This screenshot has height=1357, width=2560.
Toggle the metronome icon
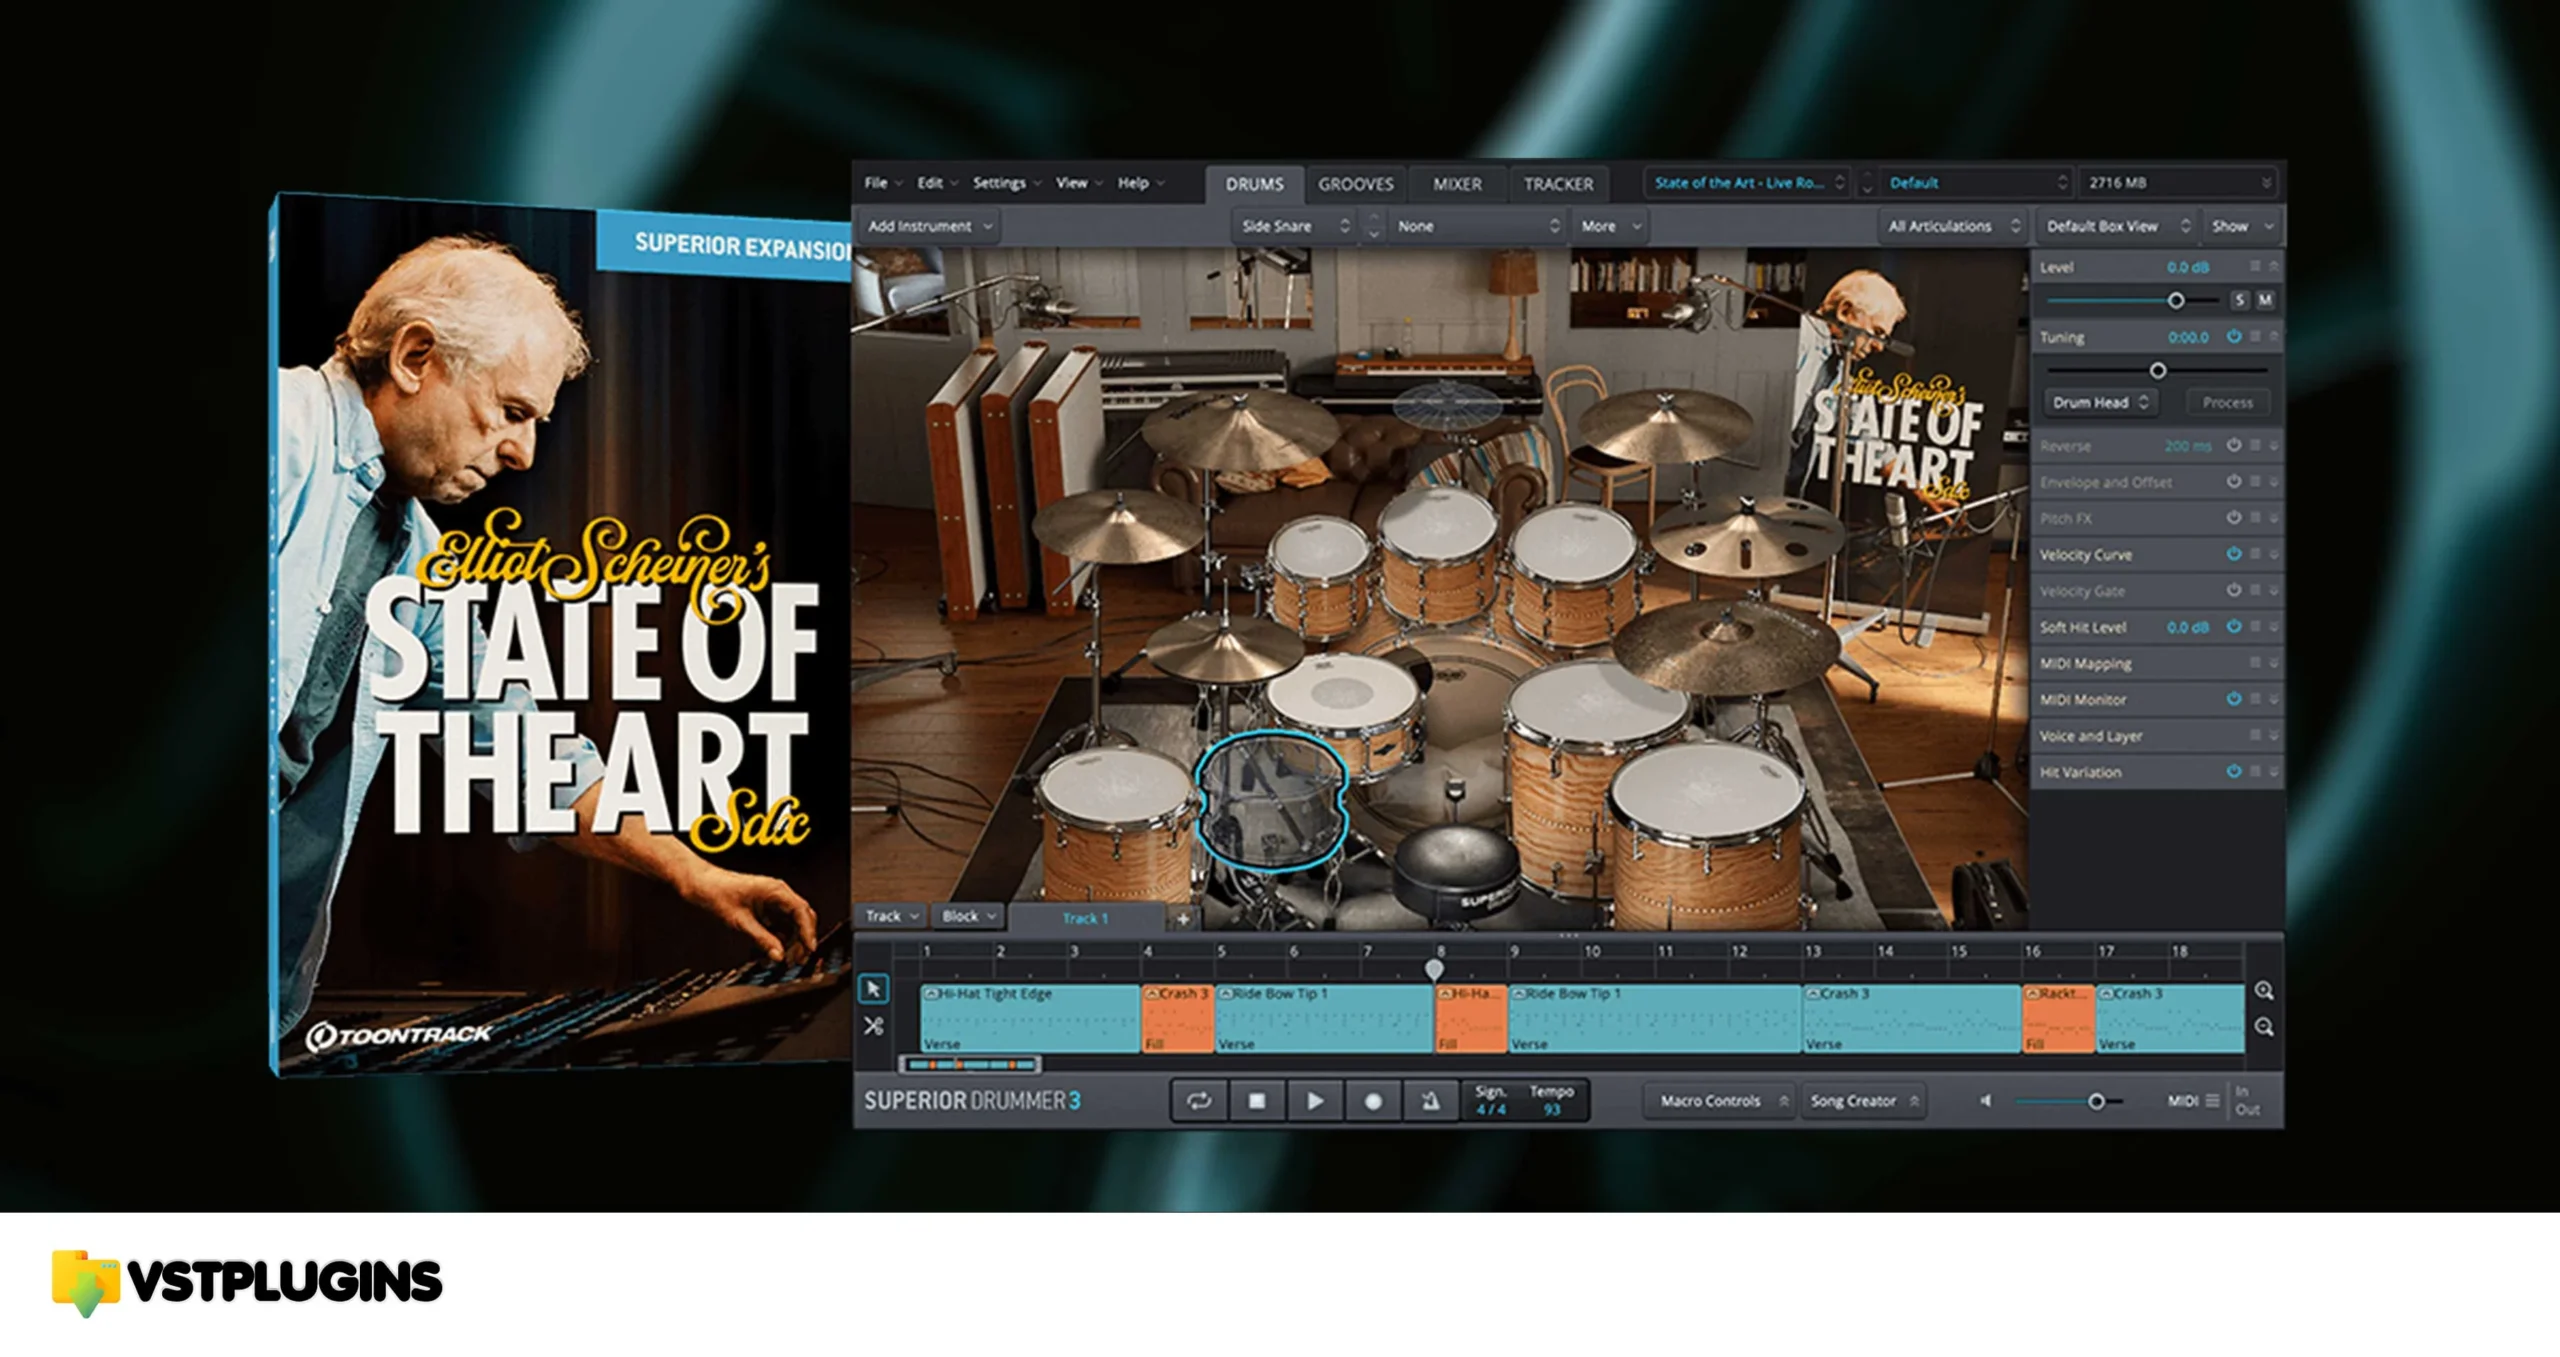(1431, 1101)
